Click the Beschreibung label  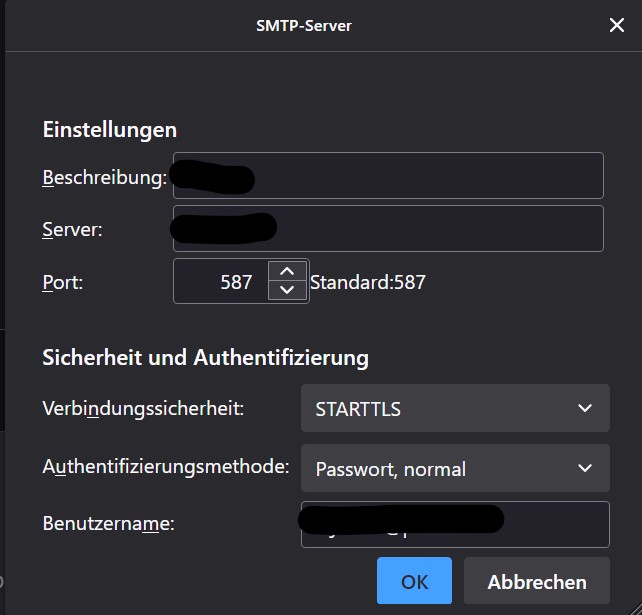(x=104, y=178)
